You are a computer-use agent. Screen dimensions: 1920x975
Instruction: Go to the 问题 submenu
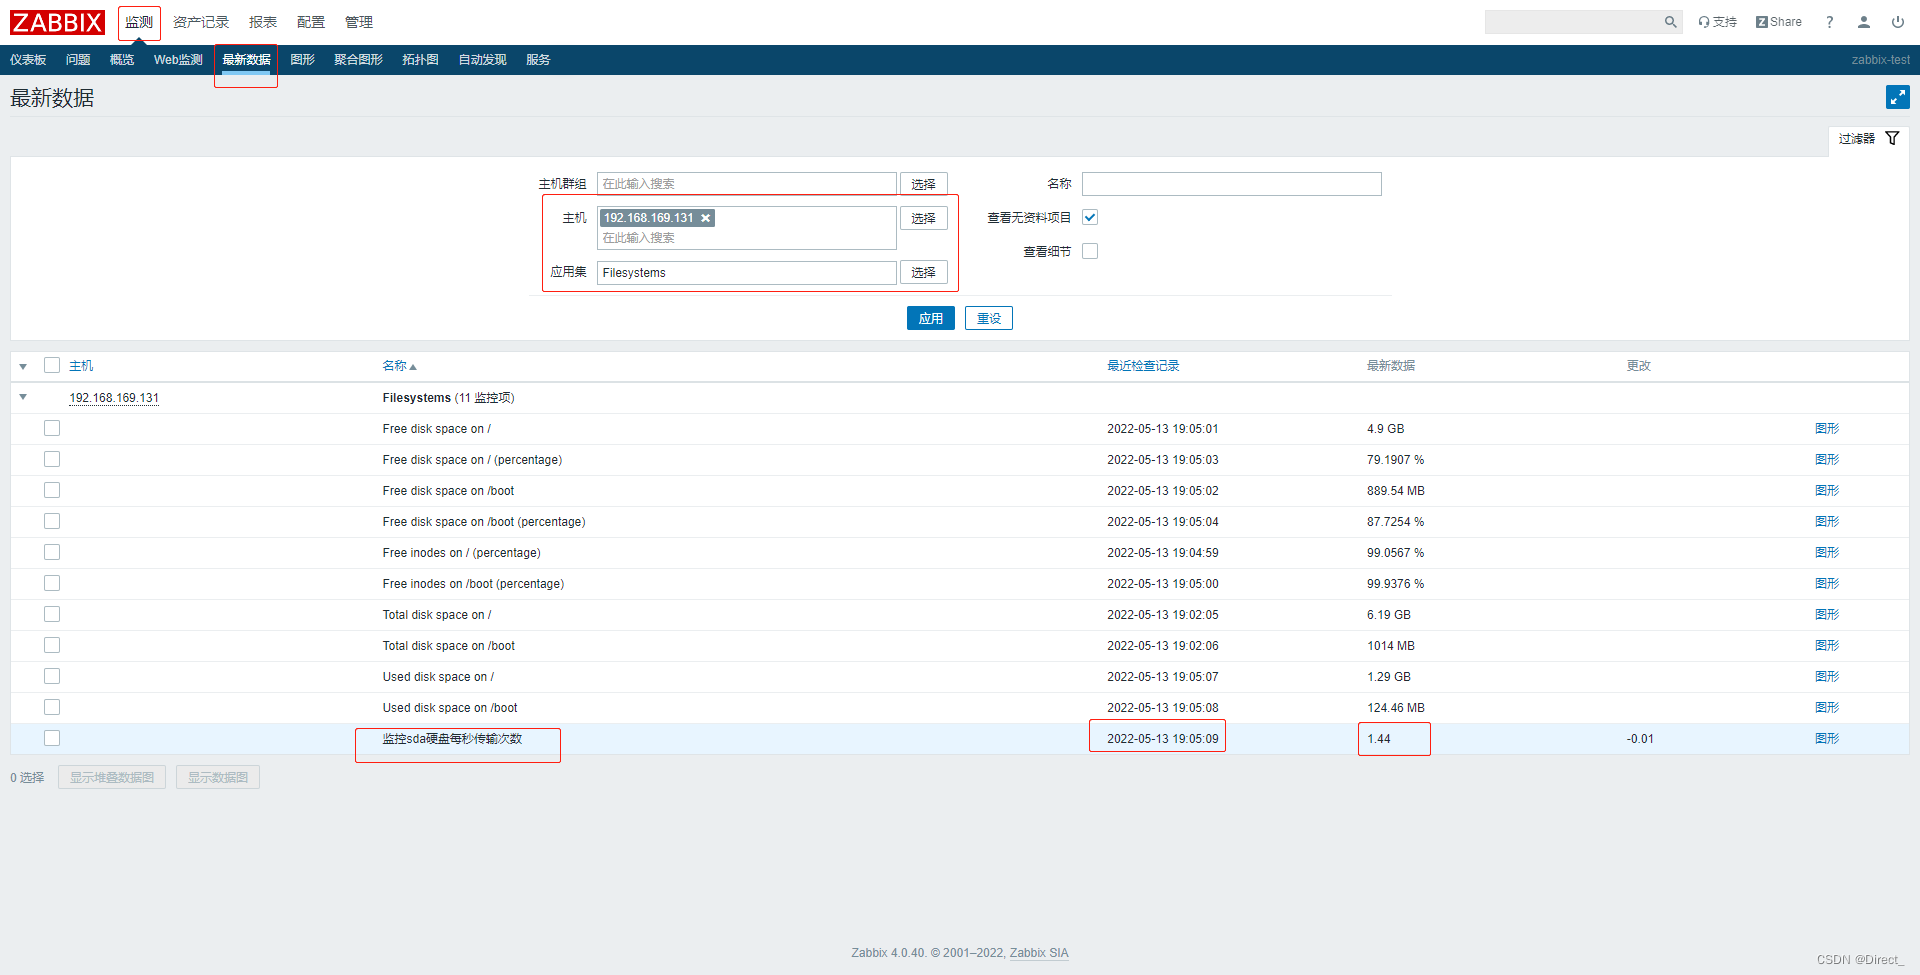click(x=78, y=60)
